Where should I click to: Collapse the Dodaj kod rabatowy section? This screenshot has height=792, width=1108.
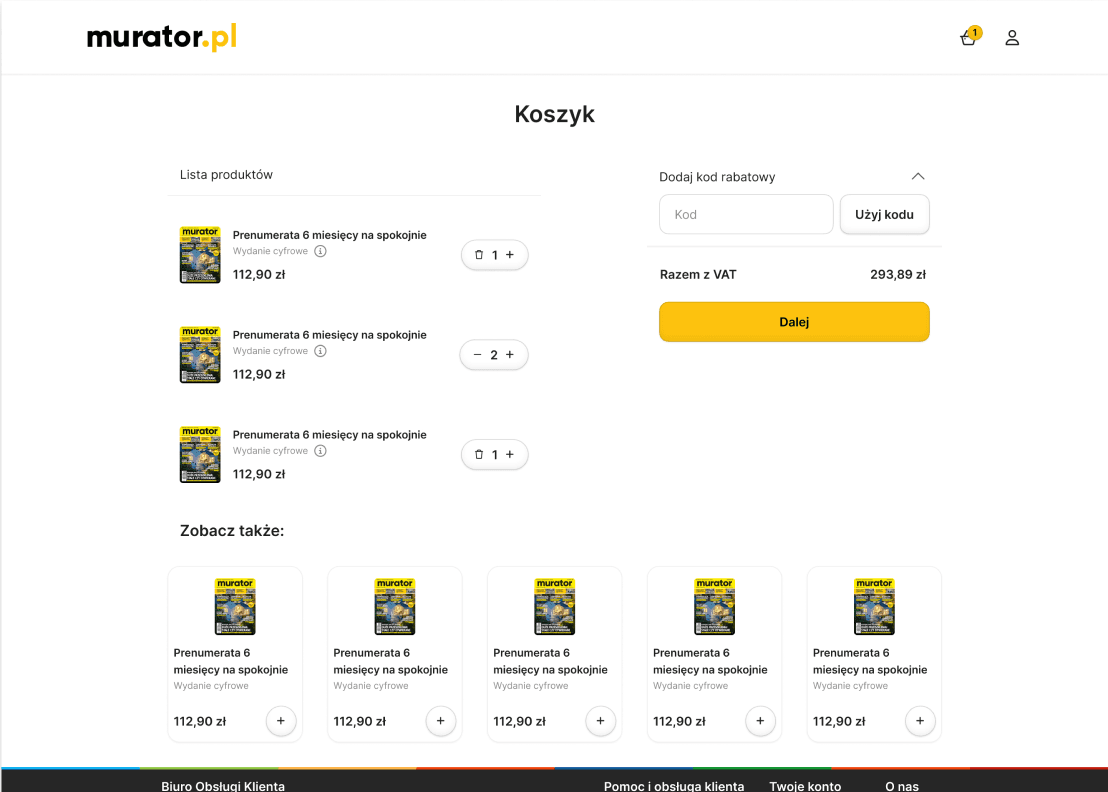918,176
